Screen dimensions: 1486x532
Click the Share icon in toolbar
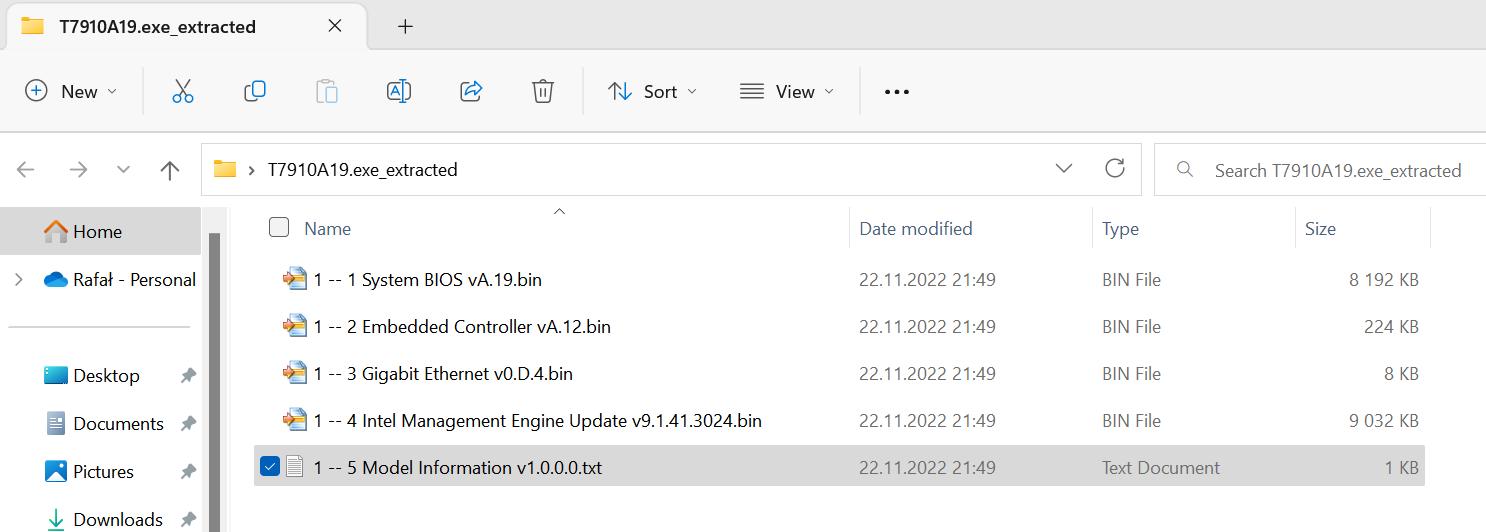coord(471,91)
